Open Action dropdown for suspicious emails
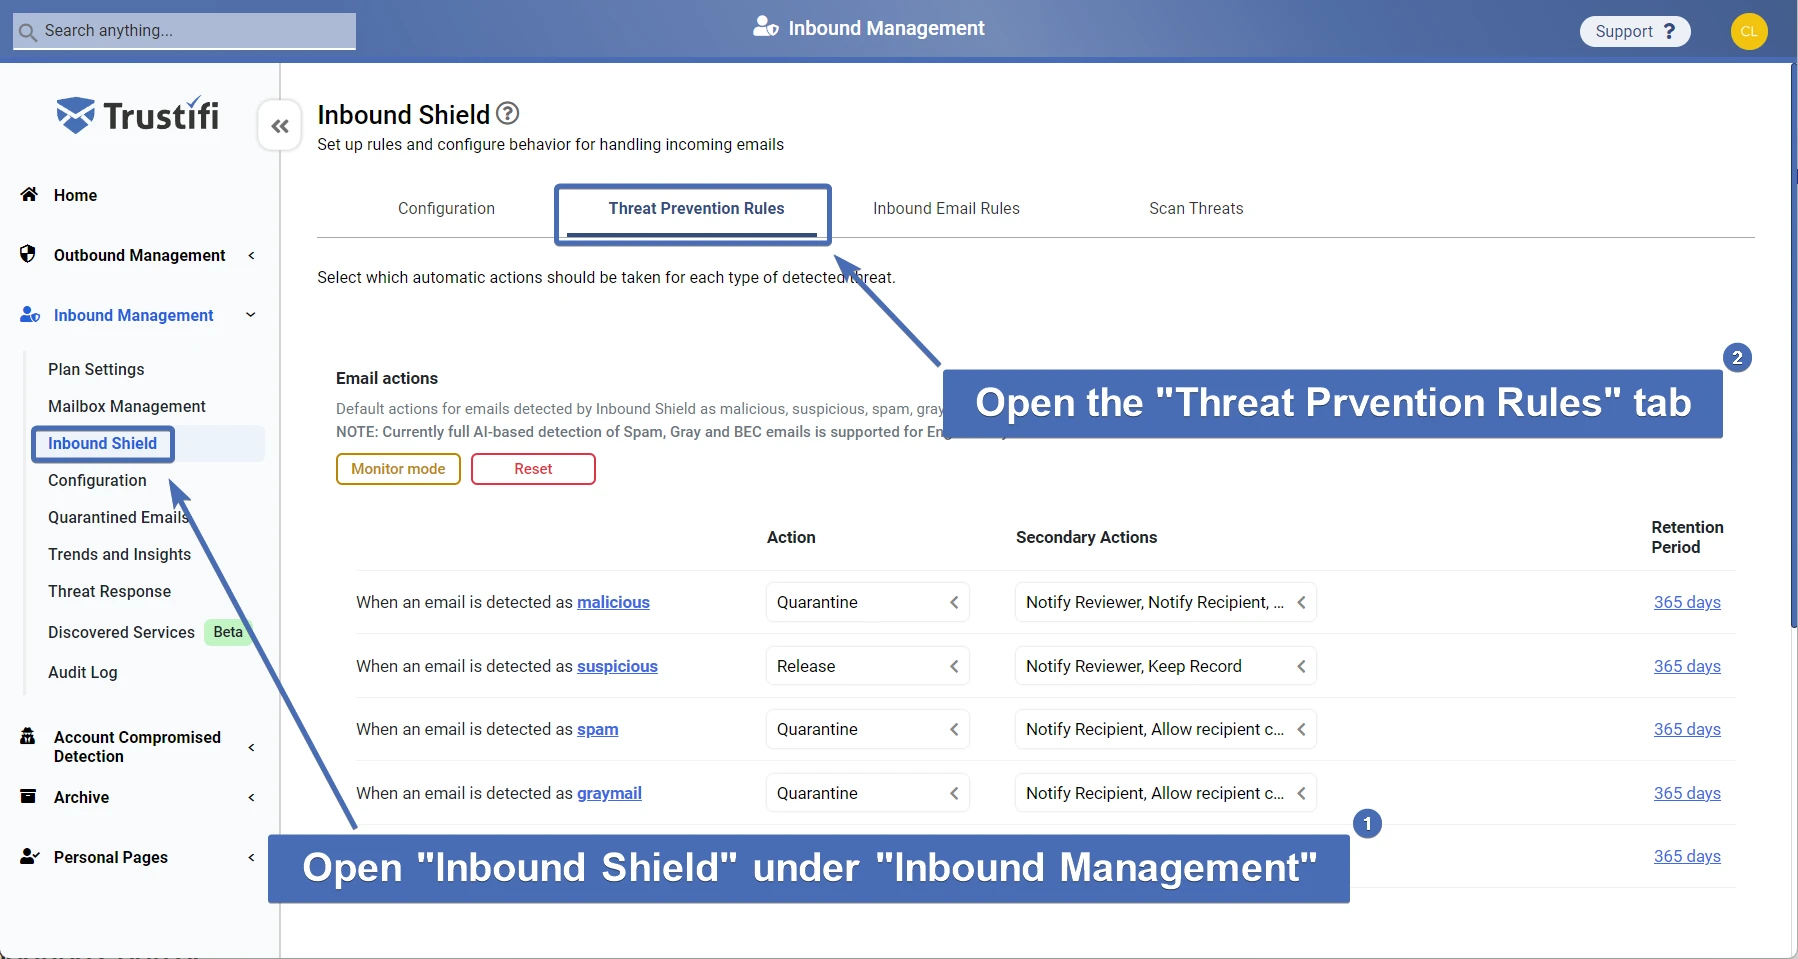 tap(867, 666)
